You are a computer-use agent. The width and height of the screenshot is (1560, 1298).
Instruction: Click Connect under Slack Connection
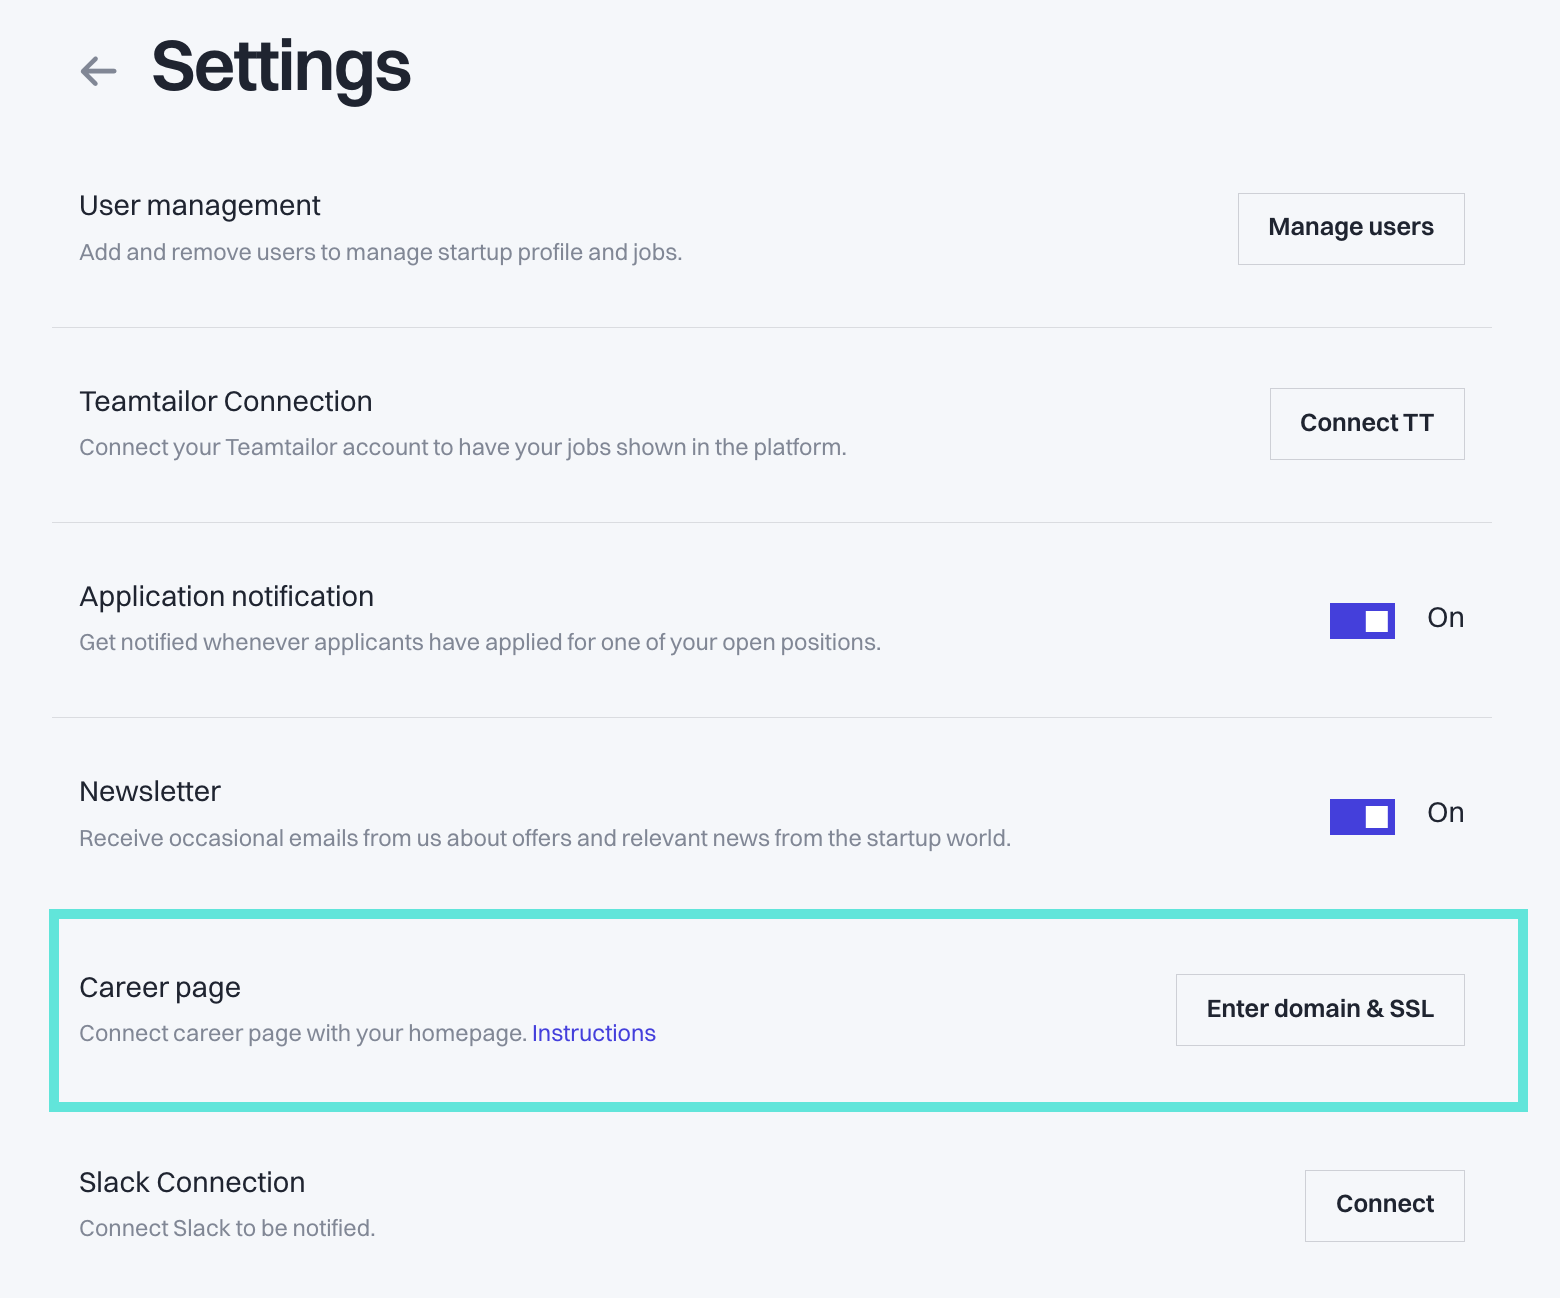click(x=1384, y=1205)
